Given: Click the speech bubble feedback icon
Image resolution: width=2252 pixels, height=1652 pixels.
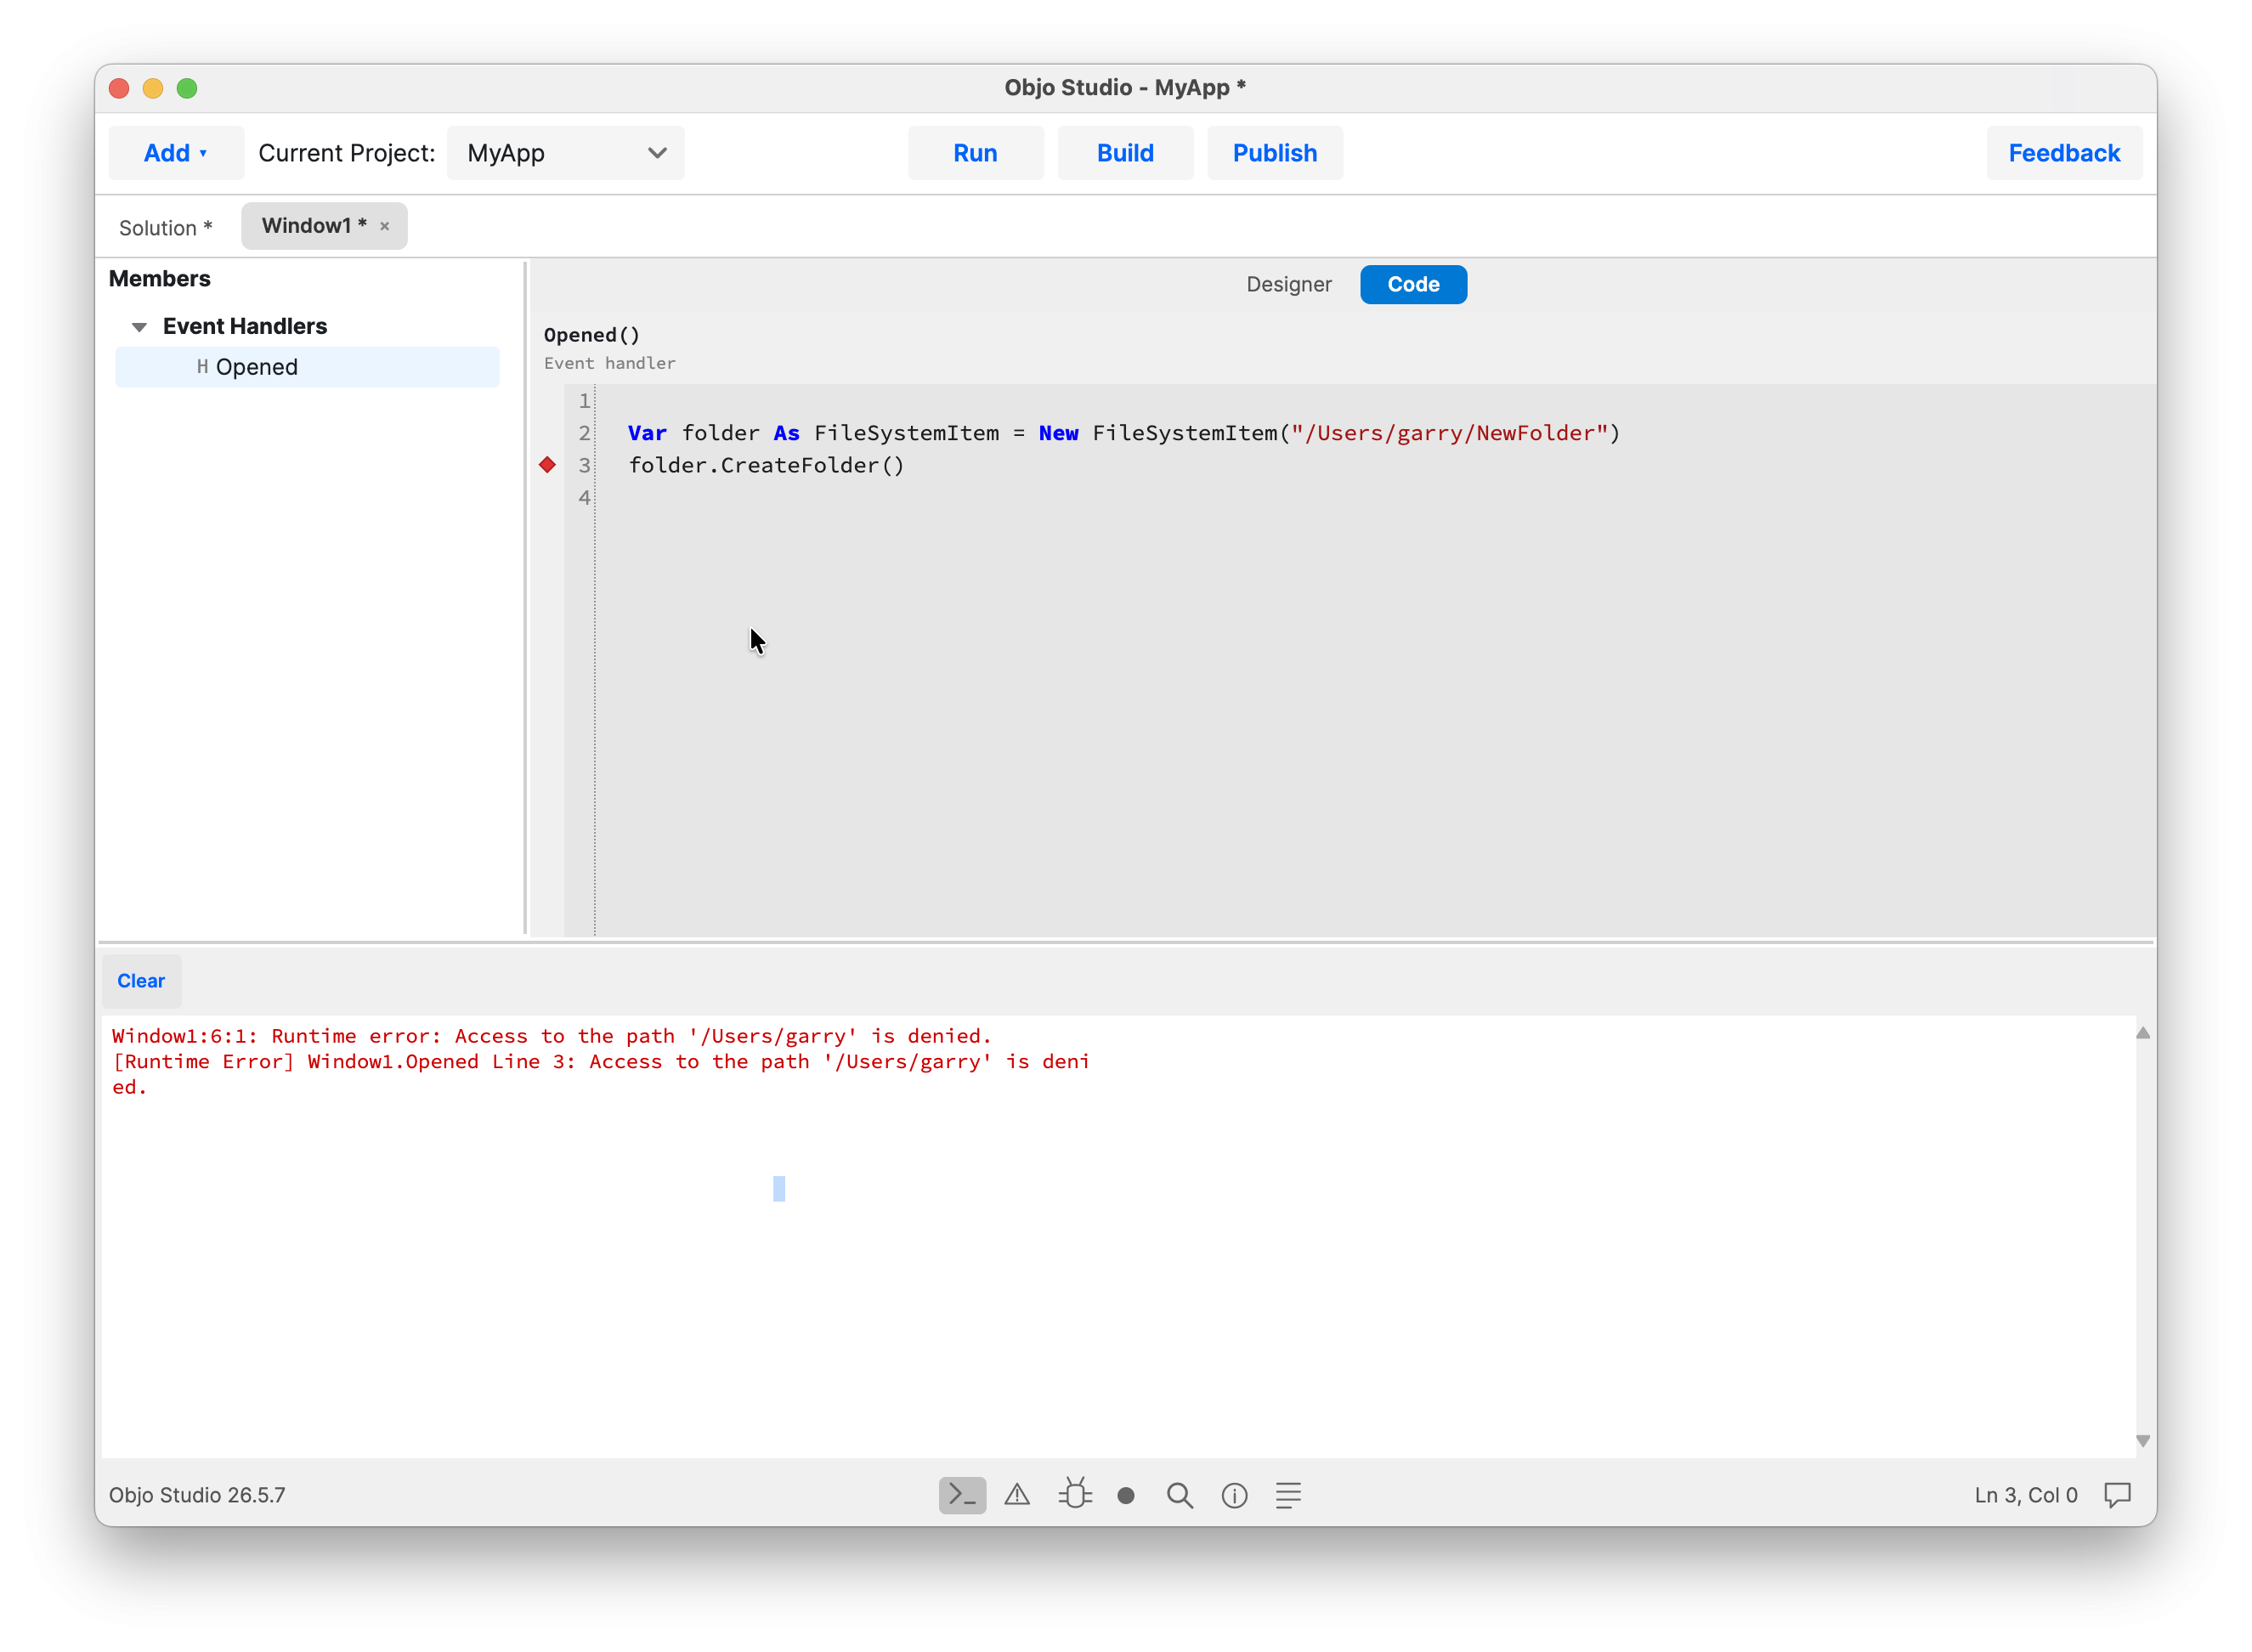Looking at the screenshot, I should click(2117, 1495).
